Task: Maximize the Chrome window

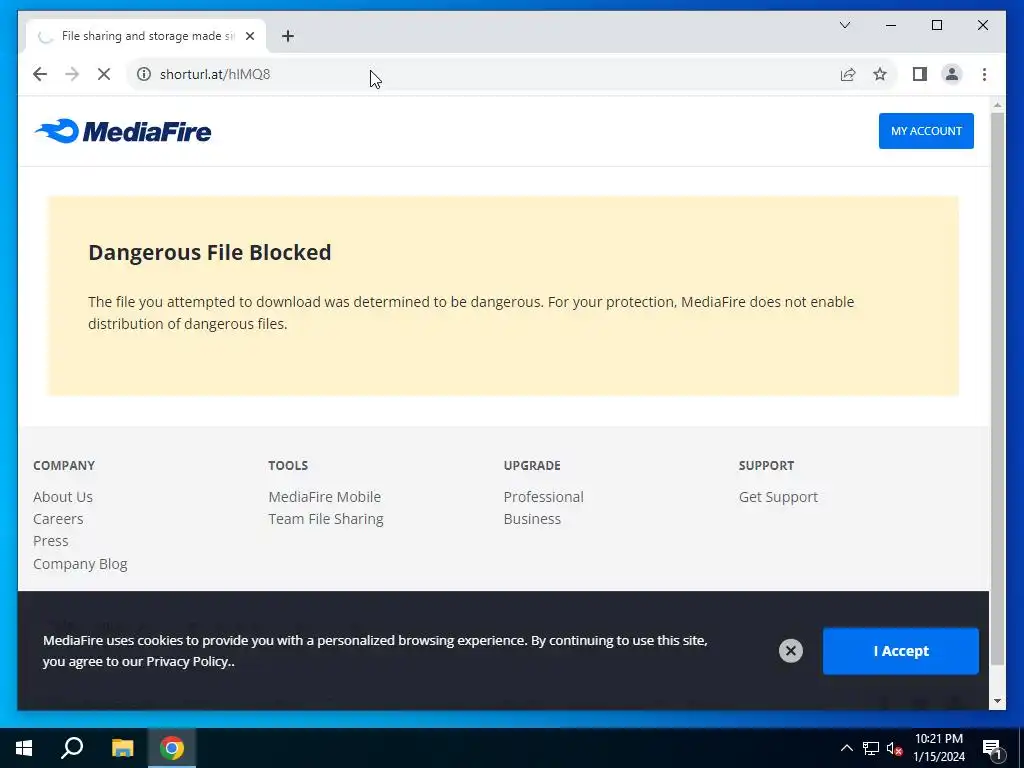Action: pyautogui.click(x=936, y=25)
